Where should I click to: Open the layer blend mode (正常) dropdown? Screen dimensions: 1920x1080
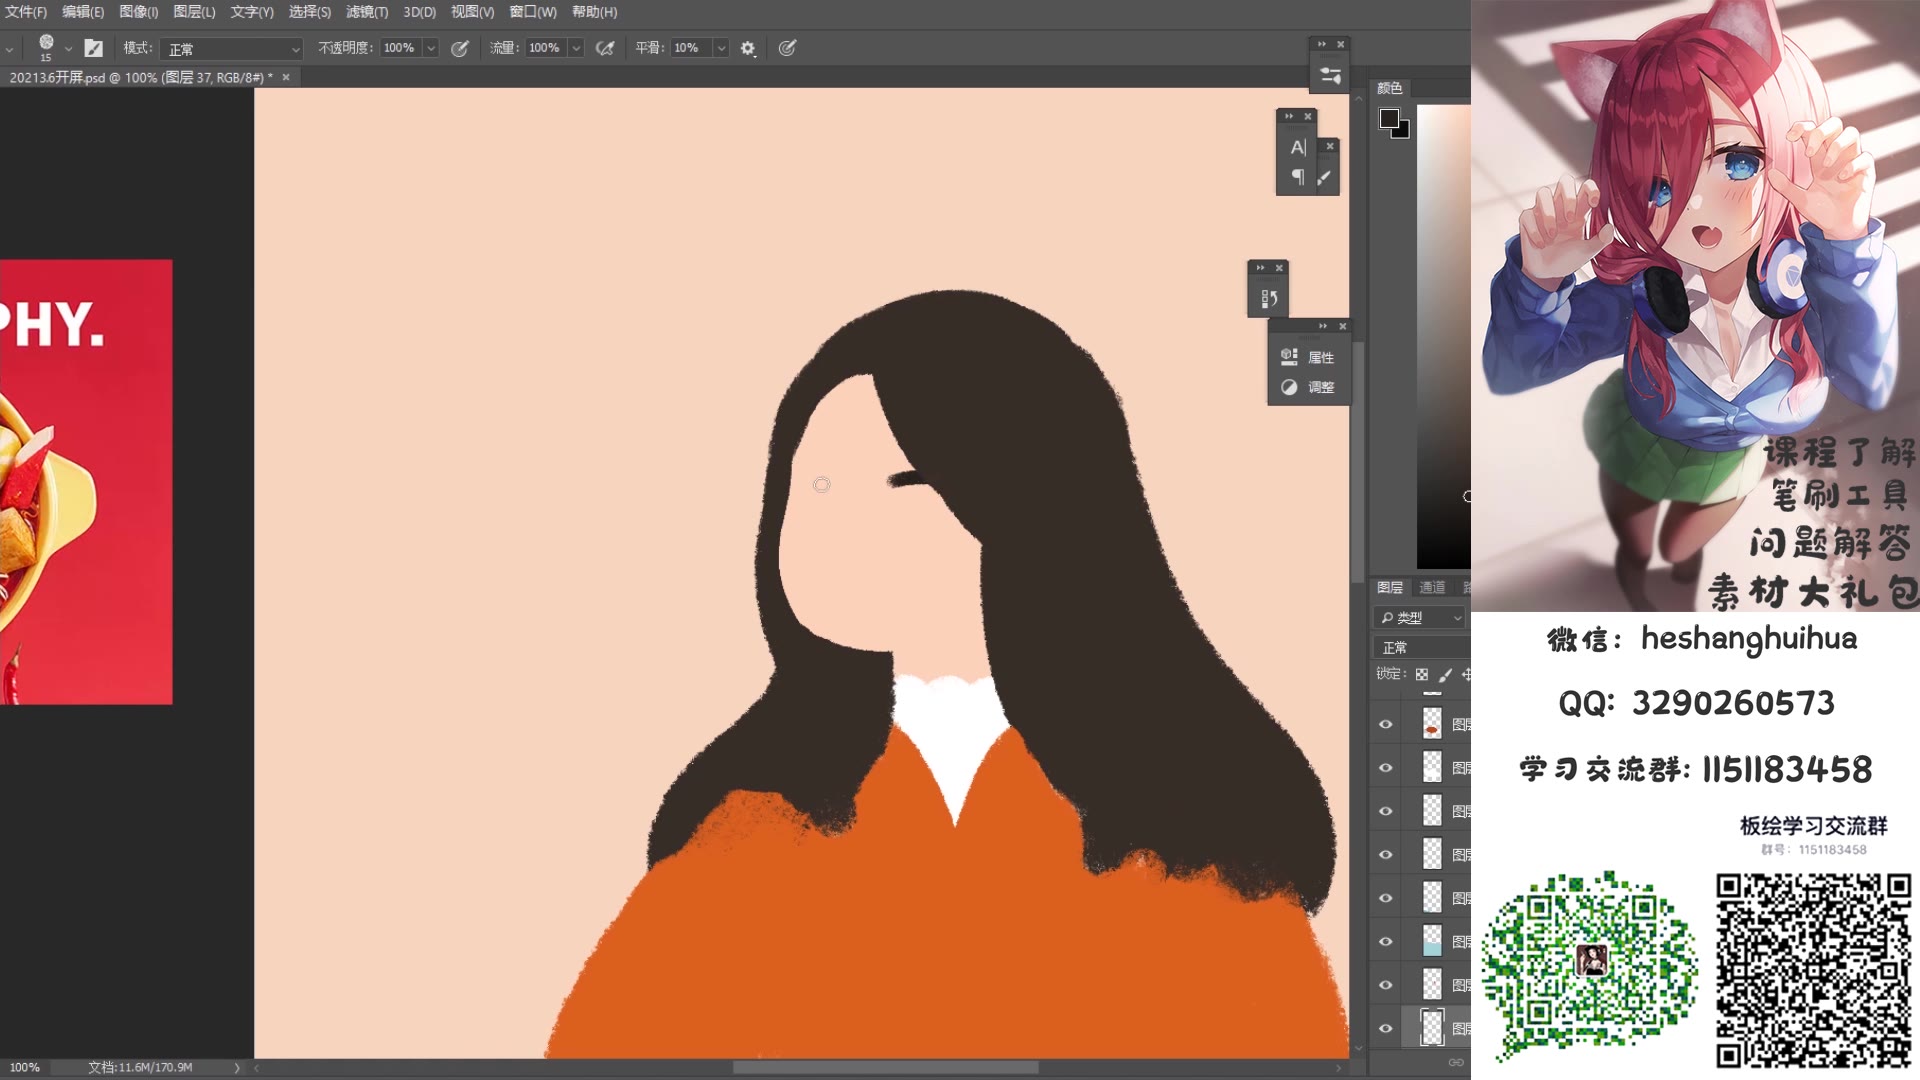point(1423,647)
